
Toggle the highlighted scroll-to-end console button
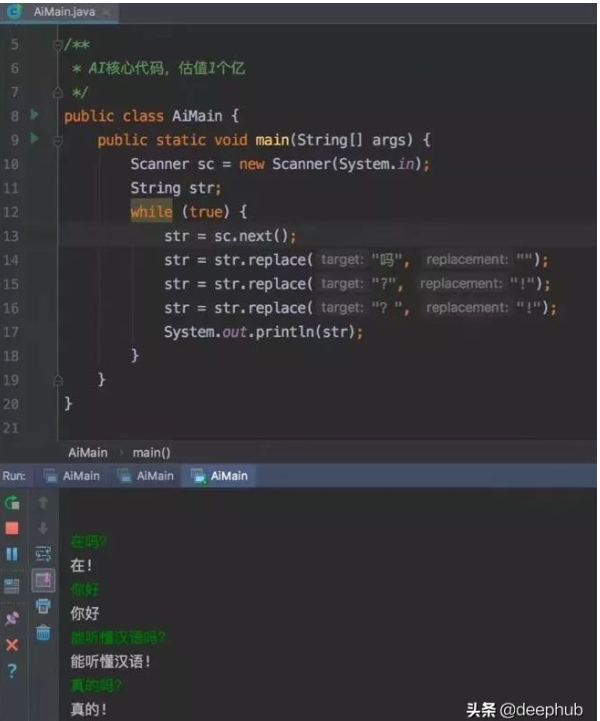pyautogui.click(x=43, y=580)
